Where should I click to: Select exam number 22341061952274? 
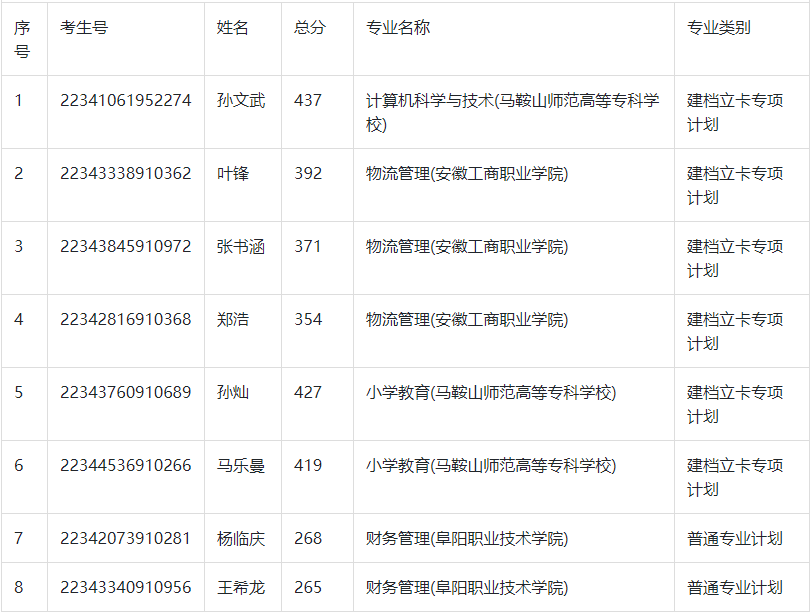tap(126, 100)
